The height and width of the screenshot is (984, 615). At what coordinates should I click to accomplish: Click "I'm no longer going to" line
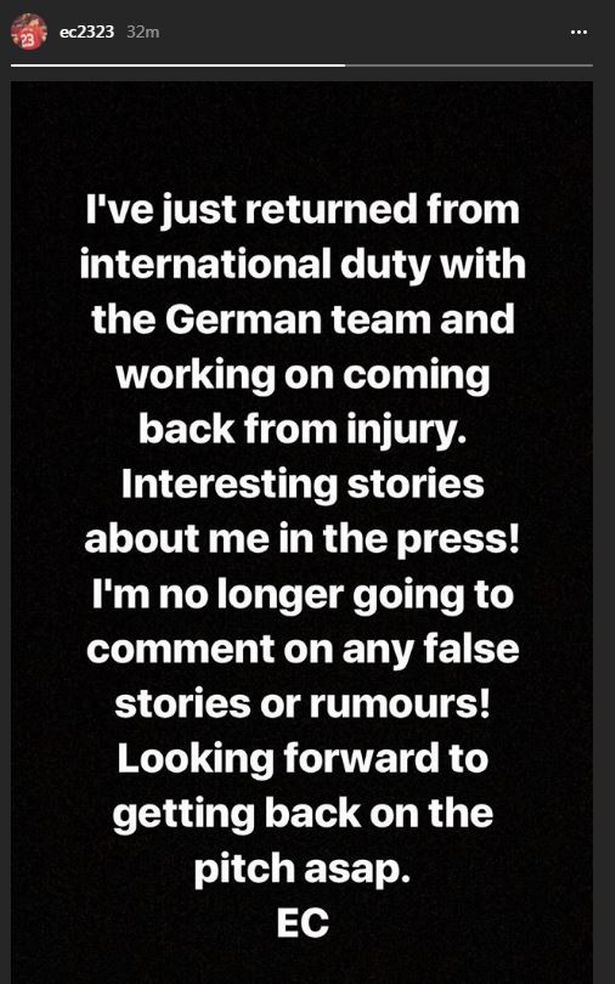point(302,594)
